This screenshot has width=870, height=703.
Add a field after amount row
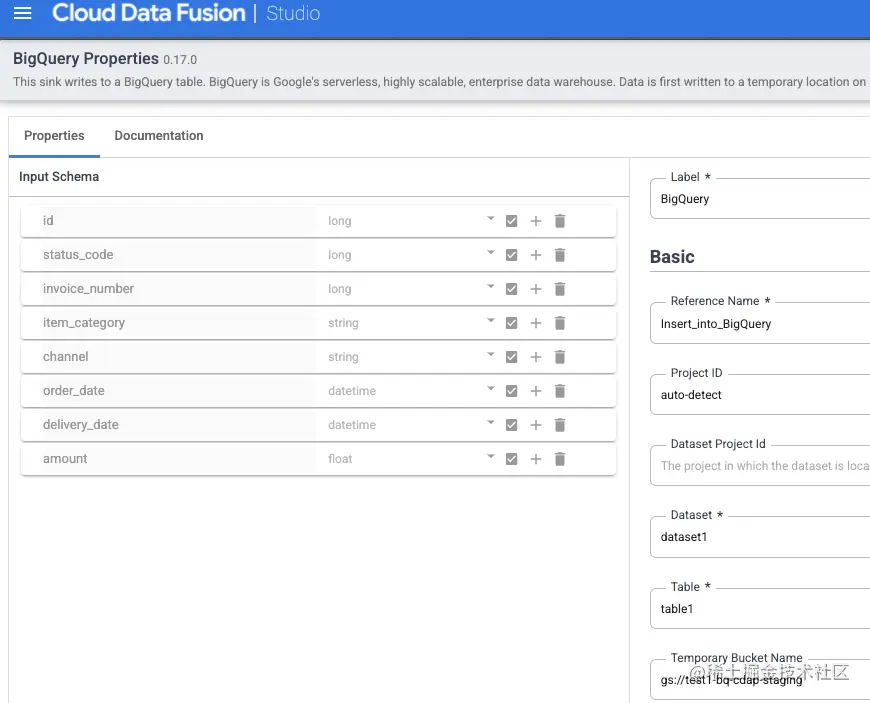coord(535,459)
